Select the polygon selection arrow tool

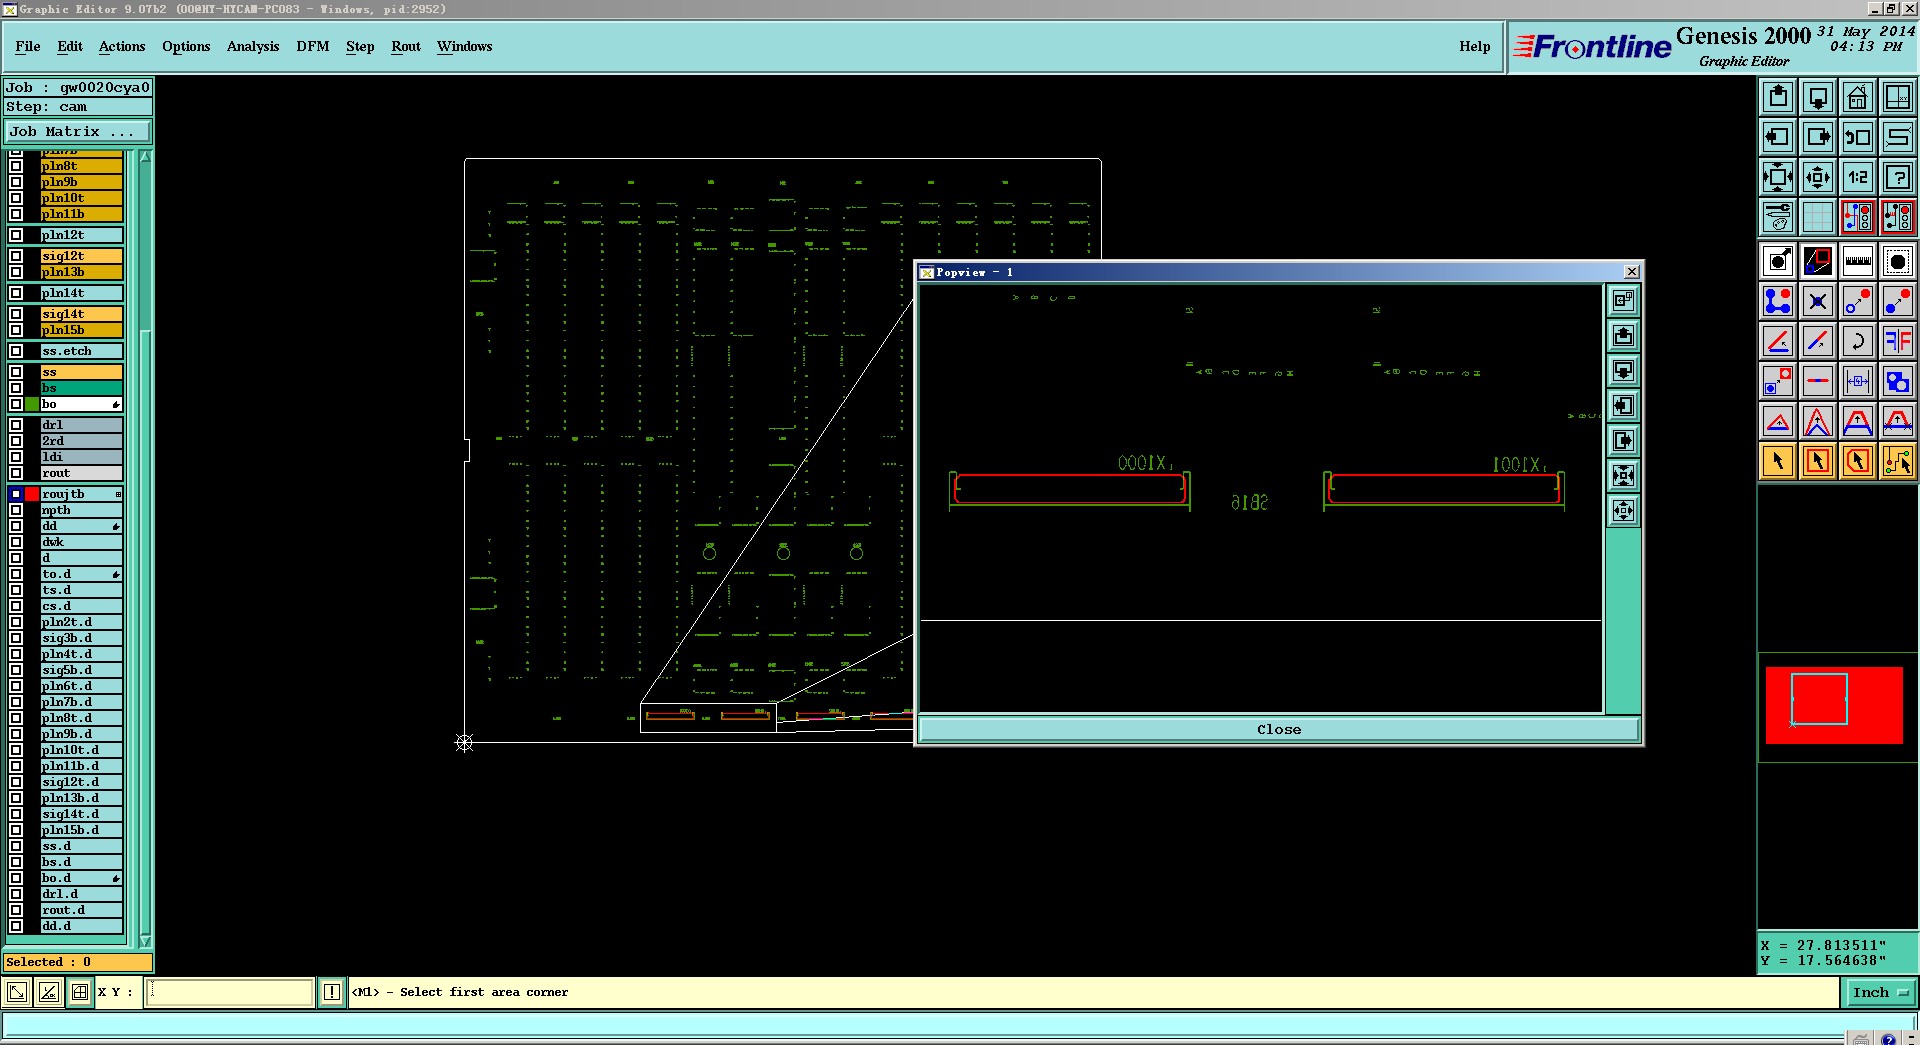1858,461
